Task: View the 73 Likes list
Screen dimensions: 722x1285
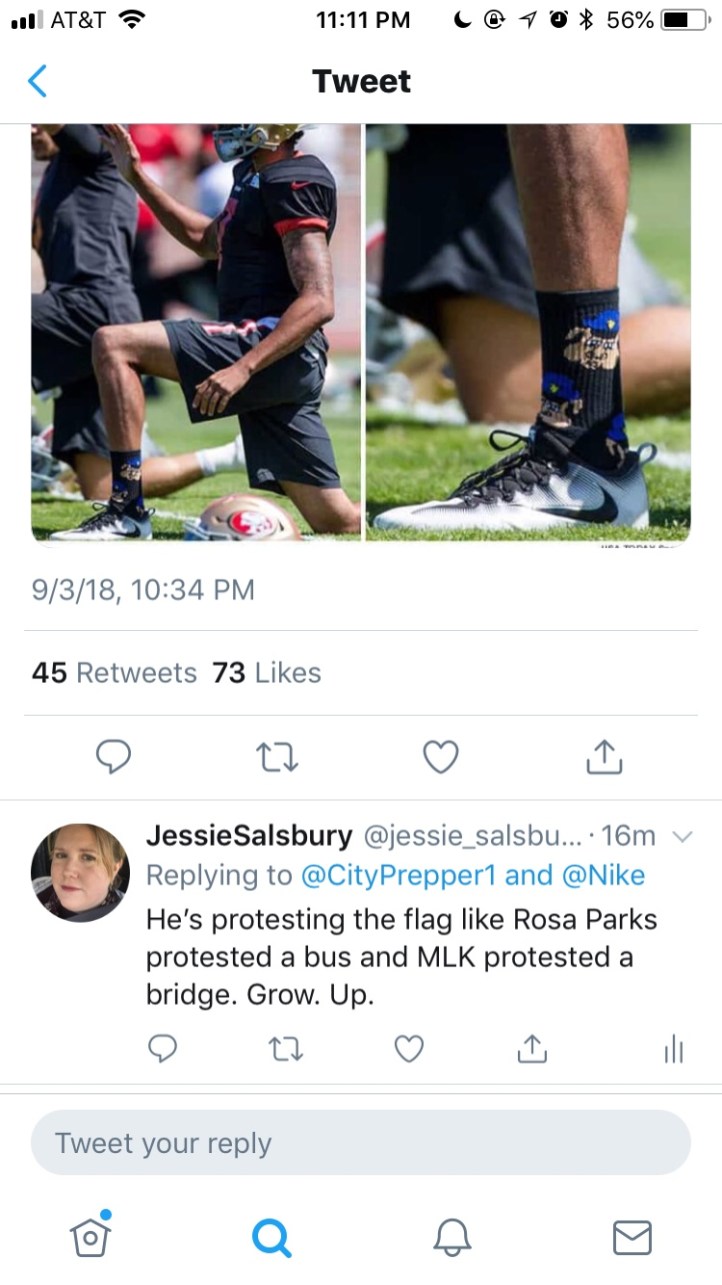Action: [266, 673]
